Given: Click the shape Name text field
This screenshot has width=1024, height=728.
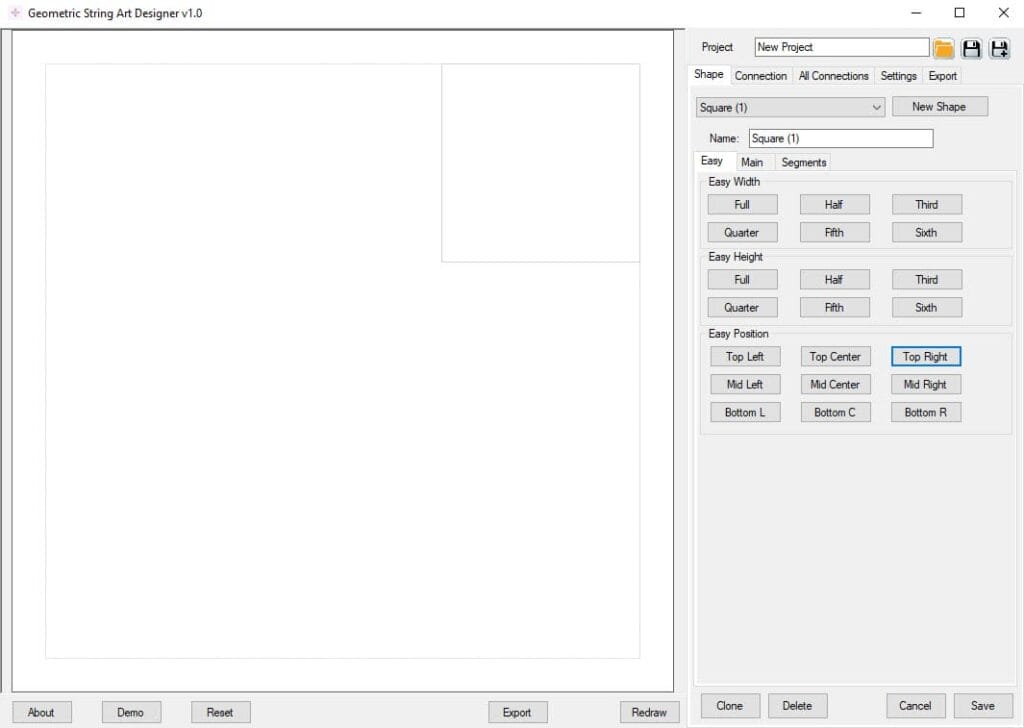Looking at the screenshot, I should tap(840, 138).
